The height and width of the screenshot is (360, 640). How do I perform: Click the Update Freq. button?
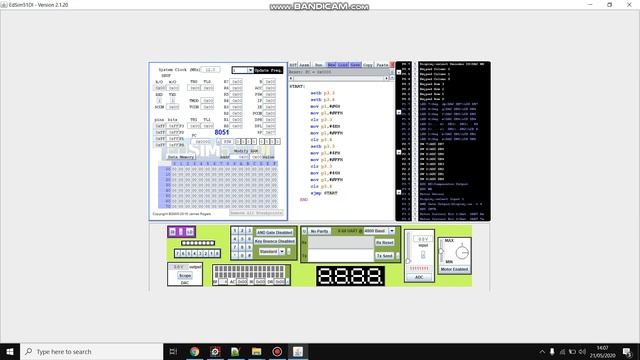pos(268,70)
